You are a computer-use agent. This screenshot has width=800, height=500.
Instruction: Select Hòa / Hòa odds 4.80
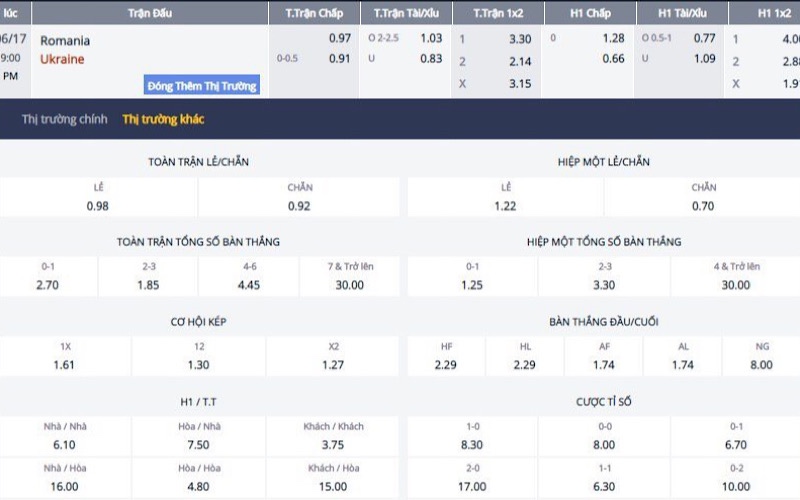198,488
